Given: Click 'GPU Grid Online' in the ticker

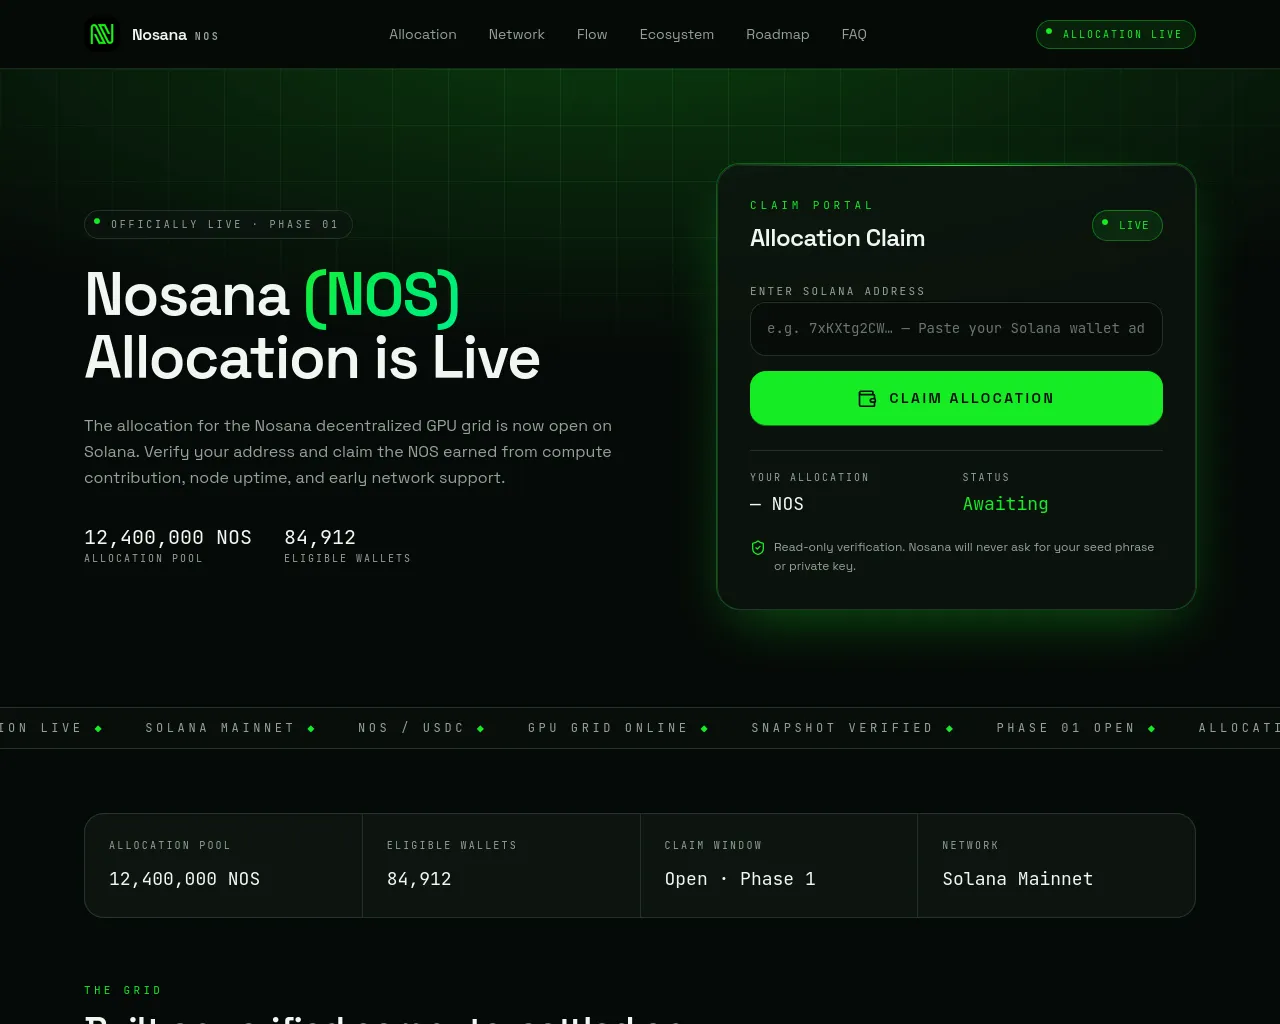Looking at the screenshot, I should pos(608,728).
